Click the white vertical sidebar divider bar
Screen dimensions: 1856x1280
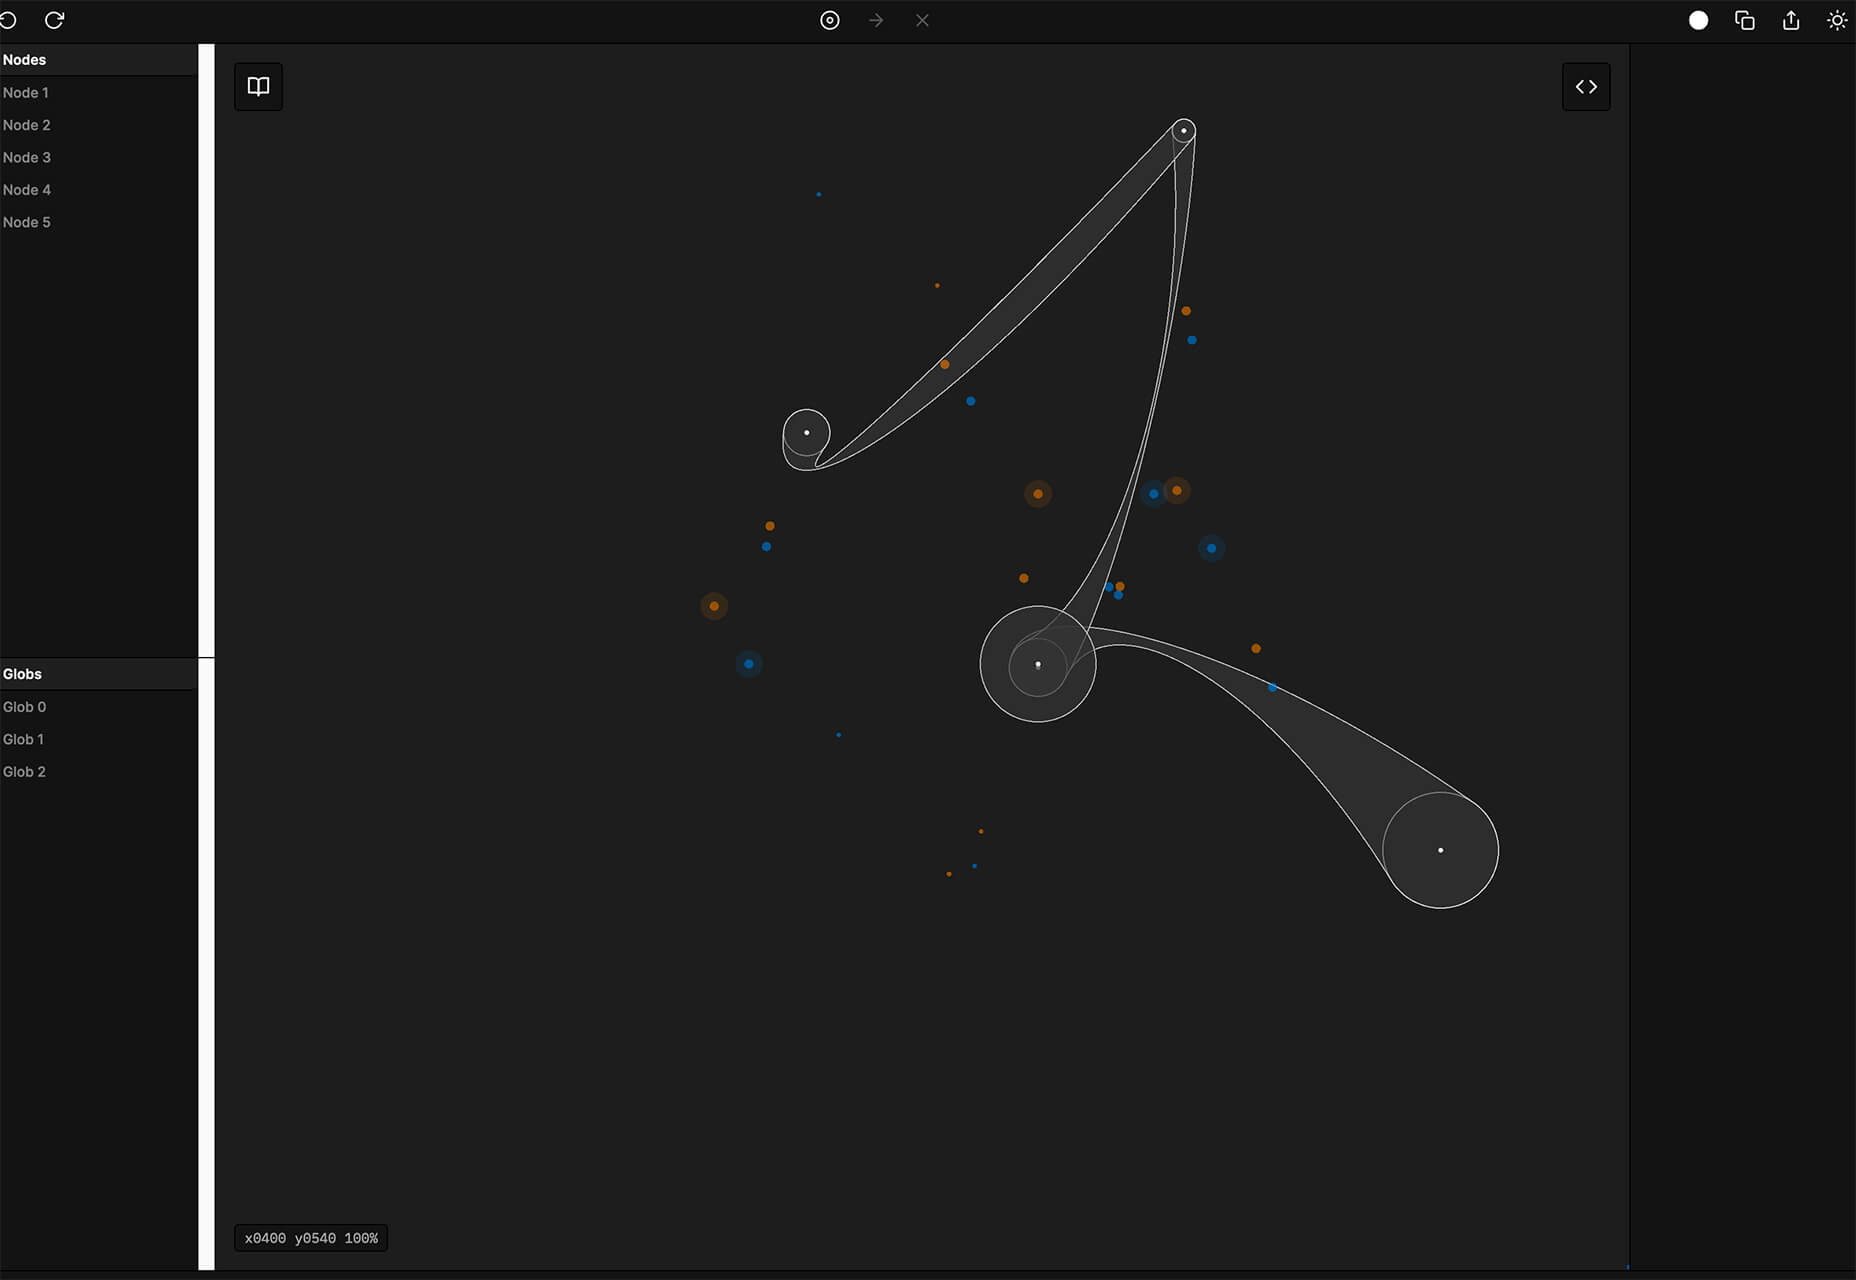(x=206, y=657)
